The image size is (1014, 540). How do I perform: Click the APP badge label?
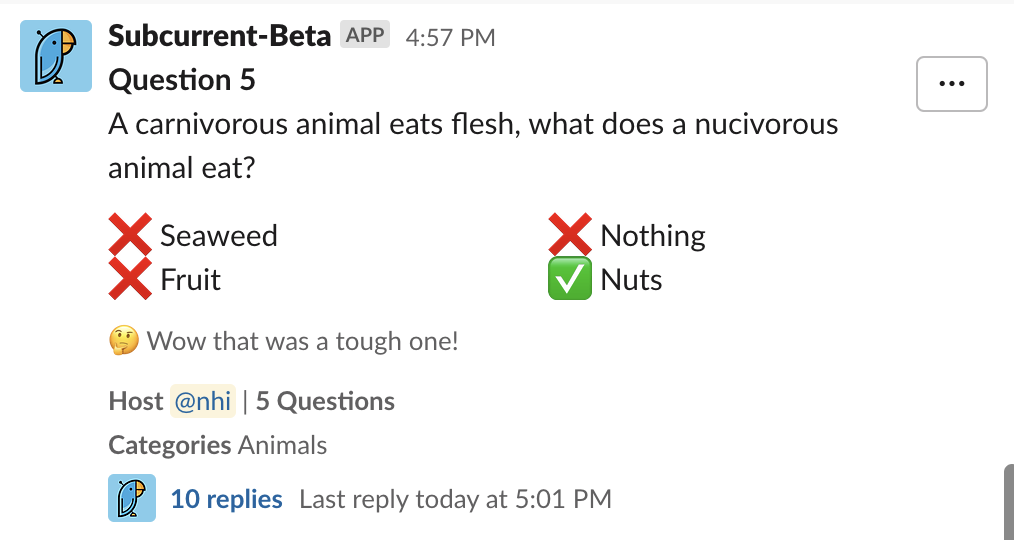coord(365,35)
